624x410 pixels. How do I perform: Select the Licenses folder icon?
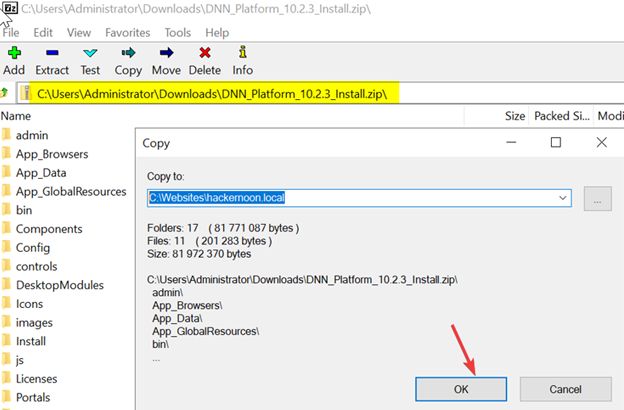coord(6,378)
